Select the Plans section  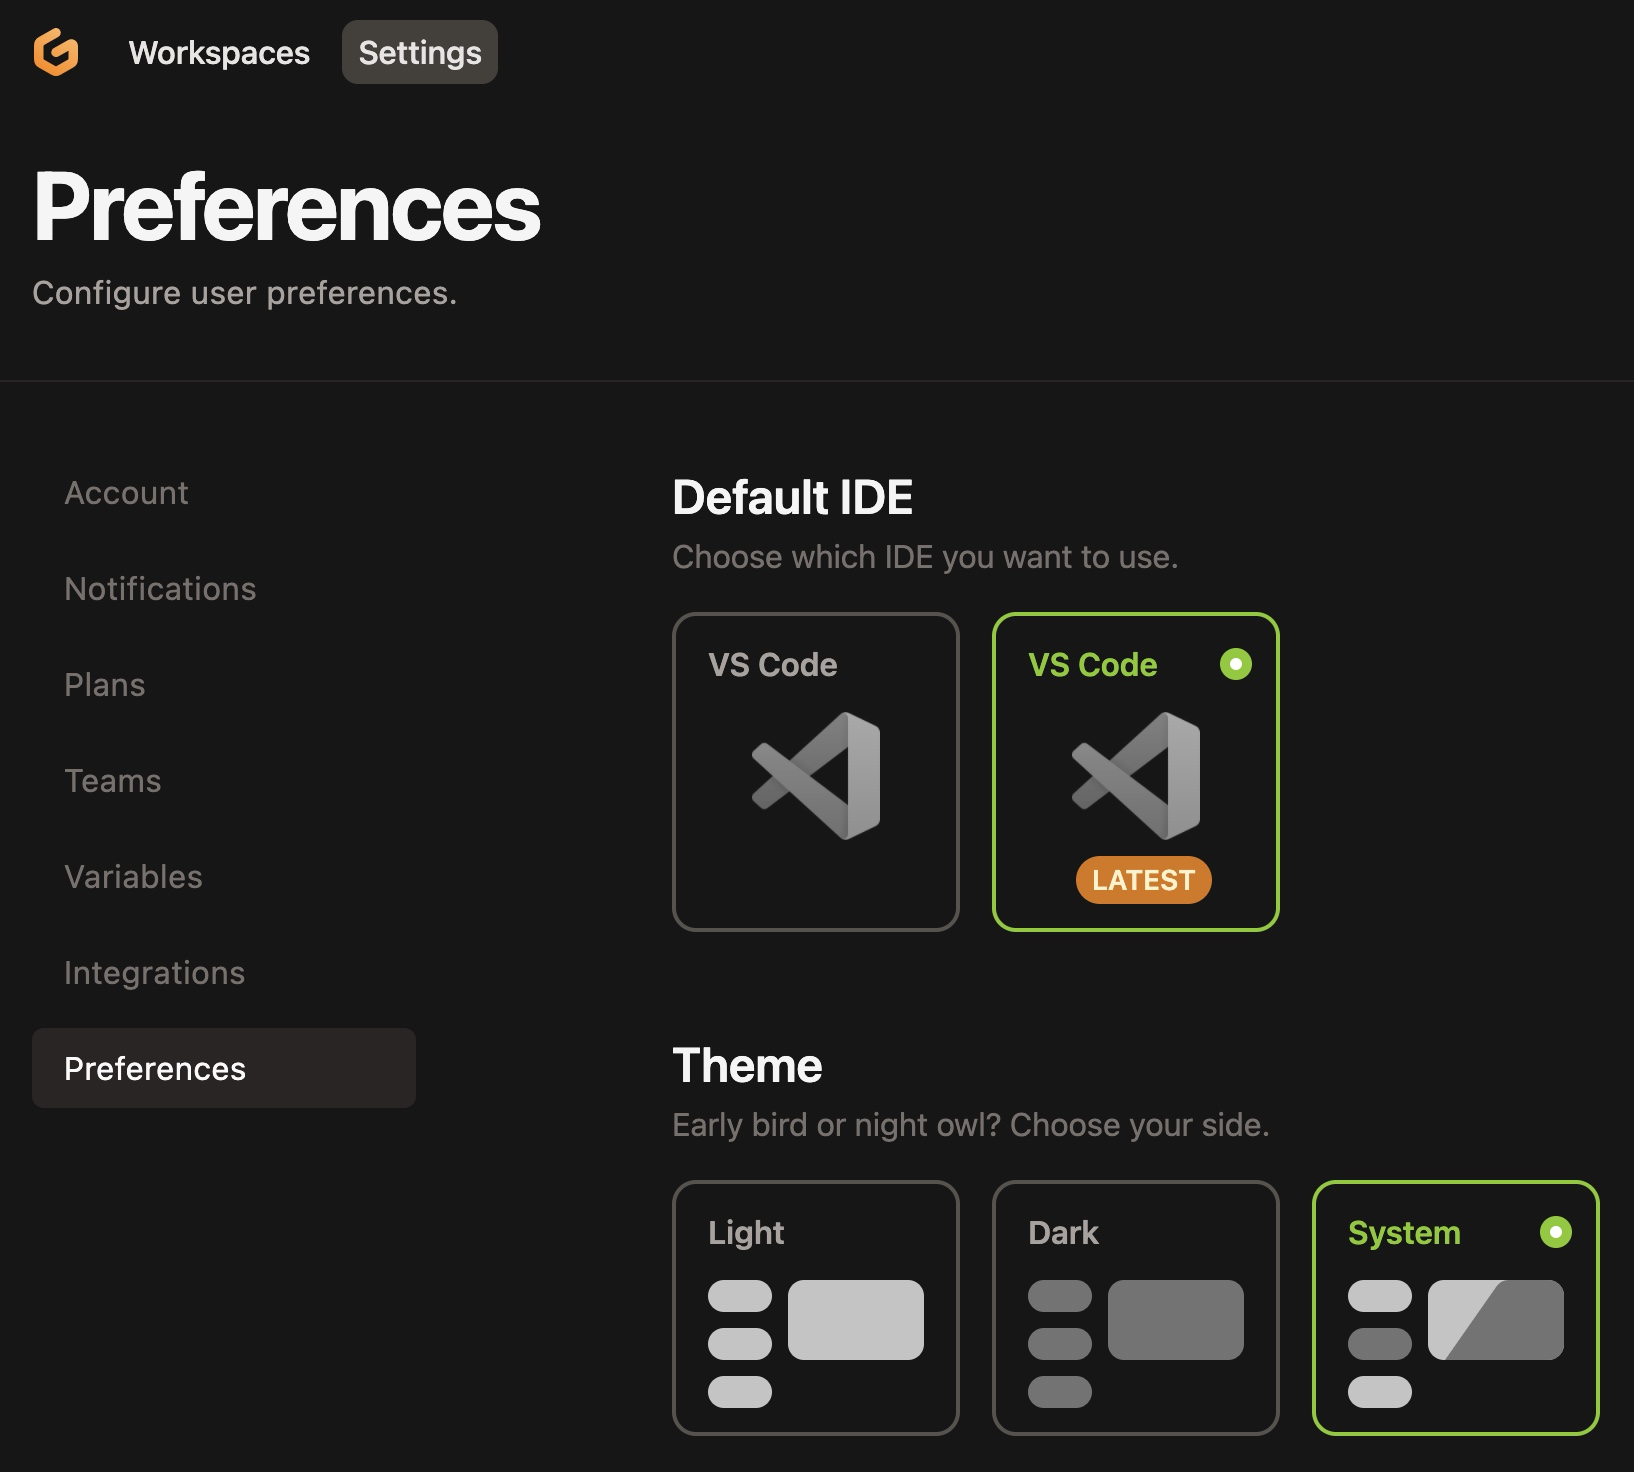[104, 684]
